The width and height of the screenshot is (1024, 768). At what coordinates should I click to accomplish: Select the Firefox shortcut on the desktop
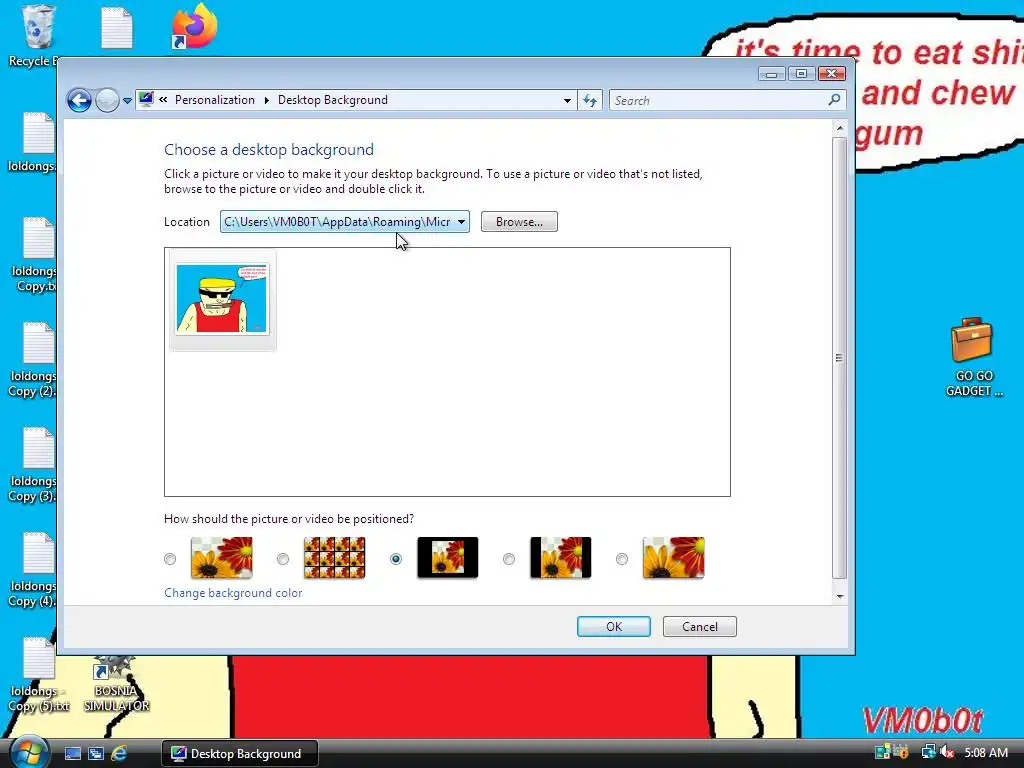click(x=195, y=26)
